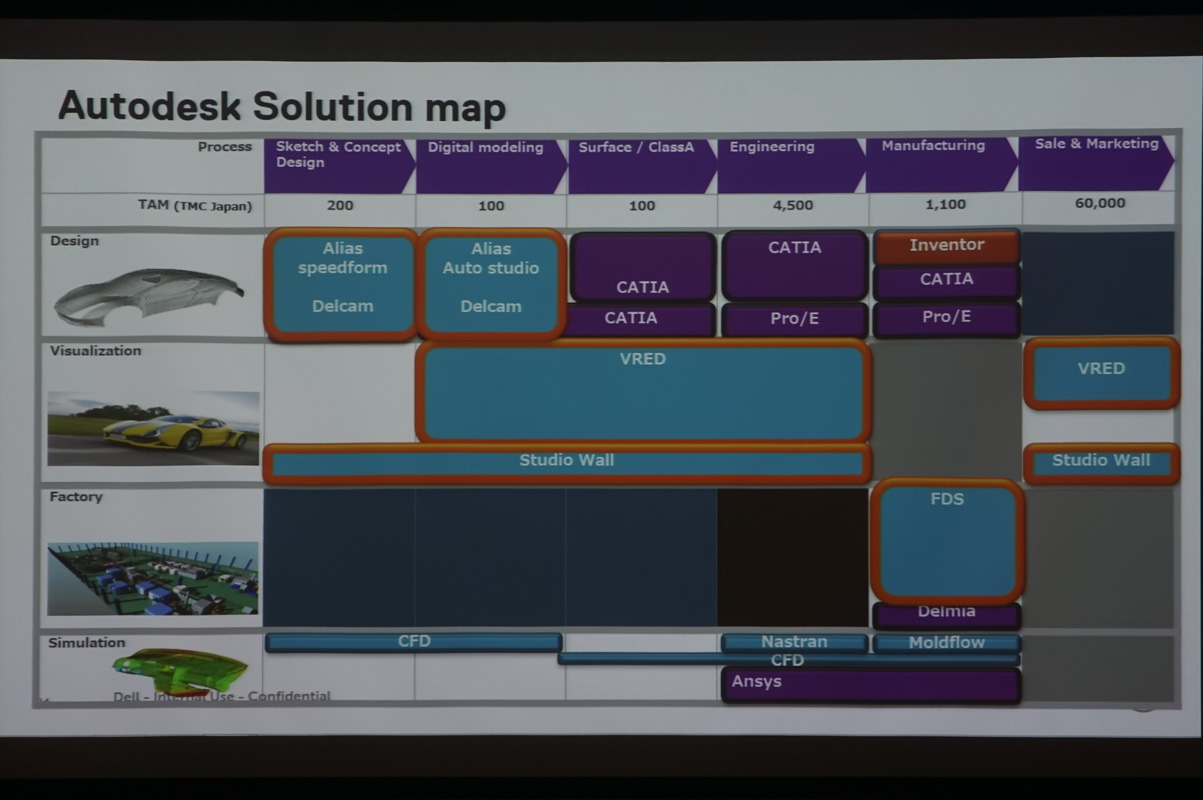Select the taller CATIA box under Surface / ClassA

point(642,267)
